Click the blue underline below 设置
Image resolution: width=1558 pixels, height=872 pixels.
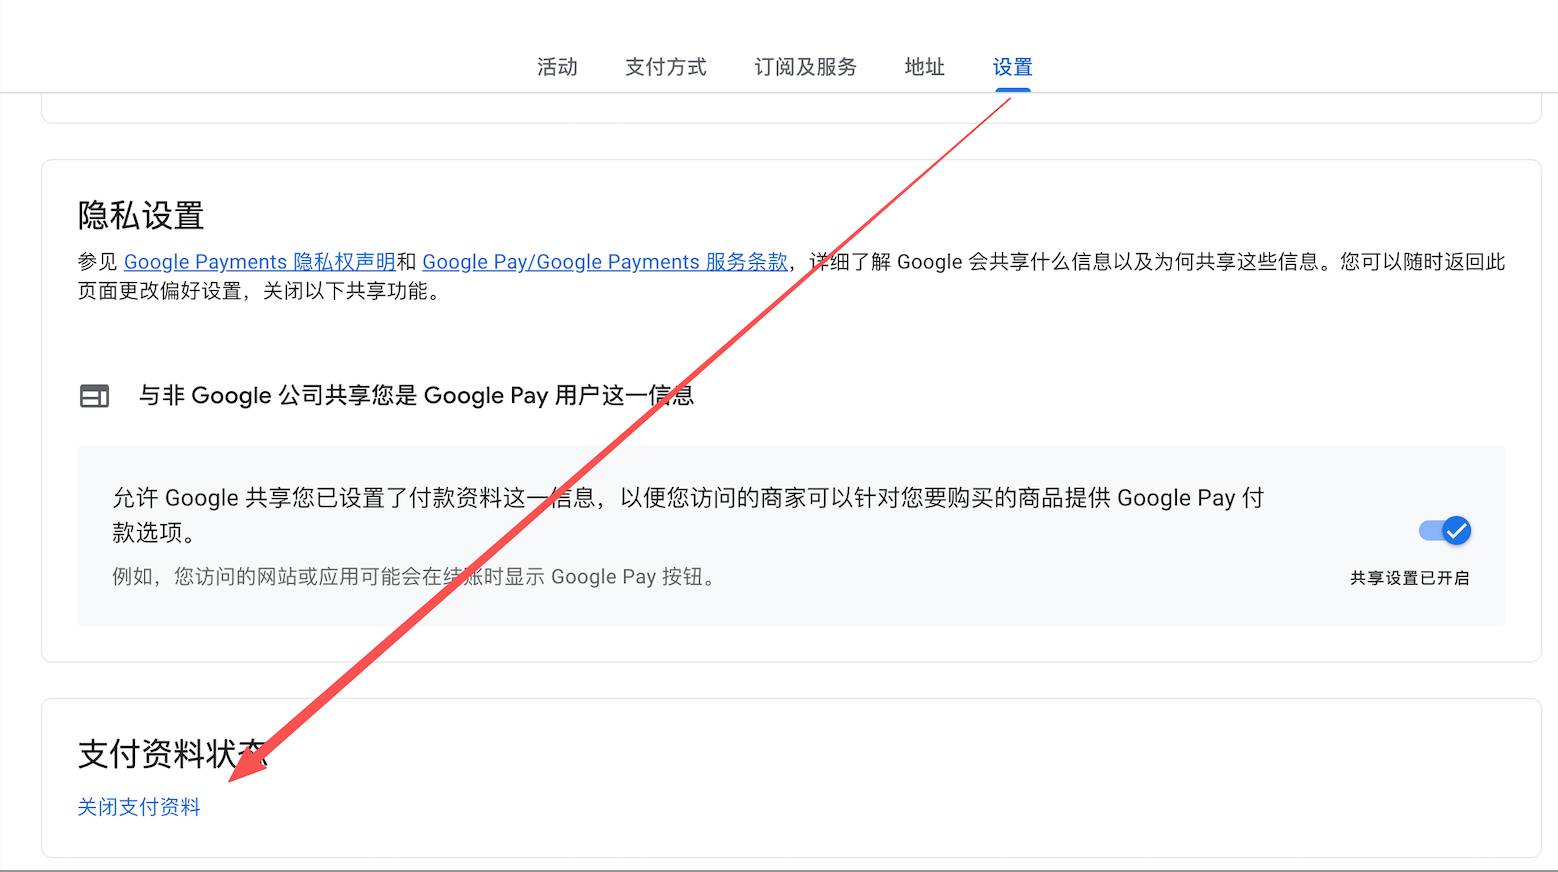point(1012,90)
